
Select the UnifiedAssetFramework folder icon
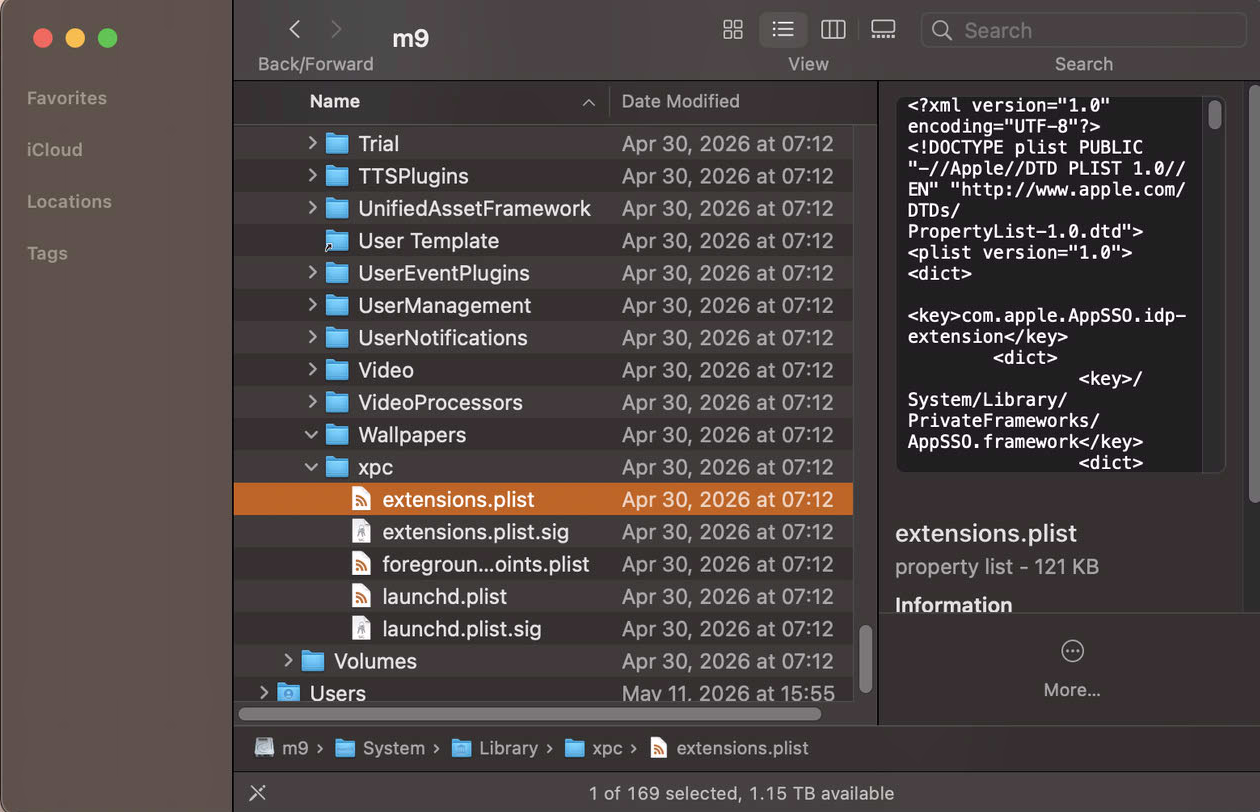[x=337, y=208]
